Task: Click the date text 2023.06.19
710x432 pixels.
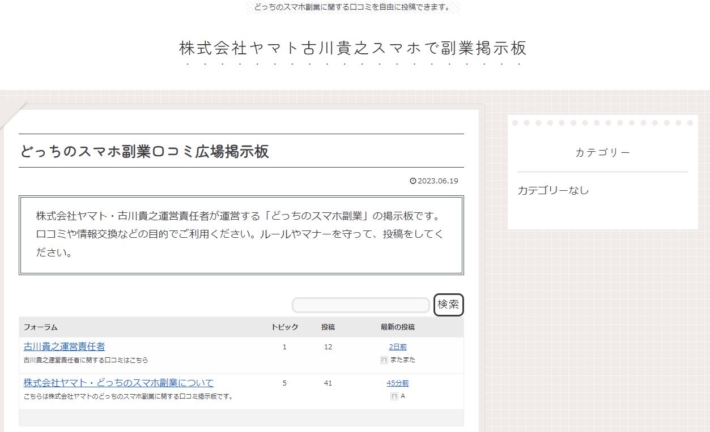Action: tap(438, 181)
